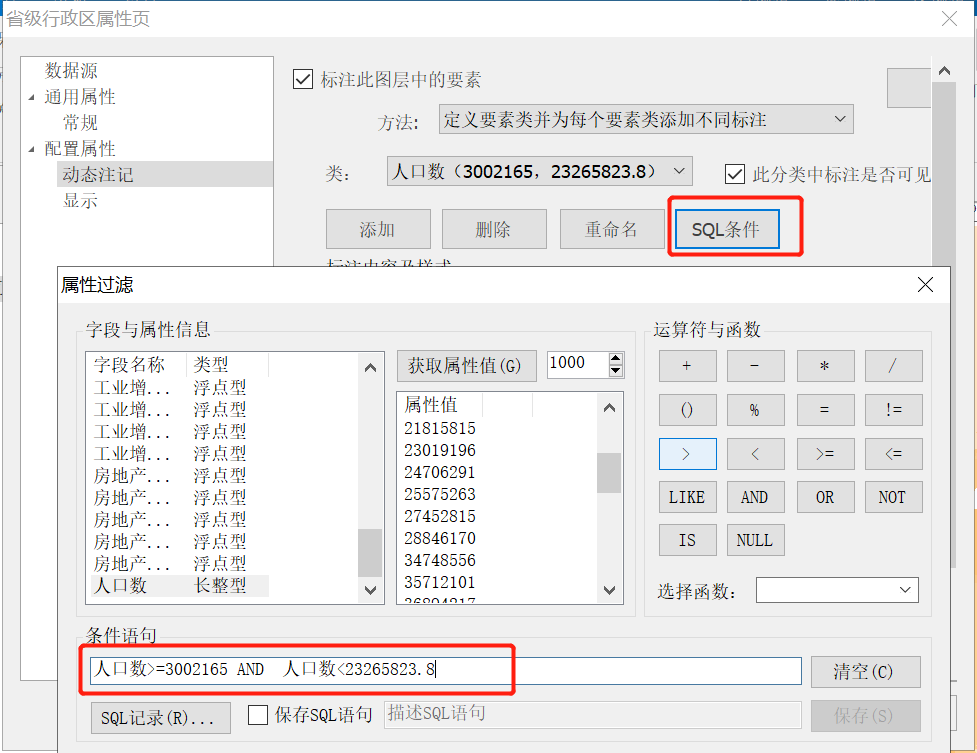Uncheck 标注此图层中的要素 checkbox
Viewport: 977px width, 753px height.
303,80
